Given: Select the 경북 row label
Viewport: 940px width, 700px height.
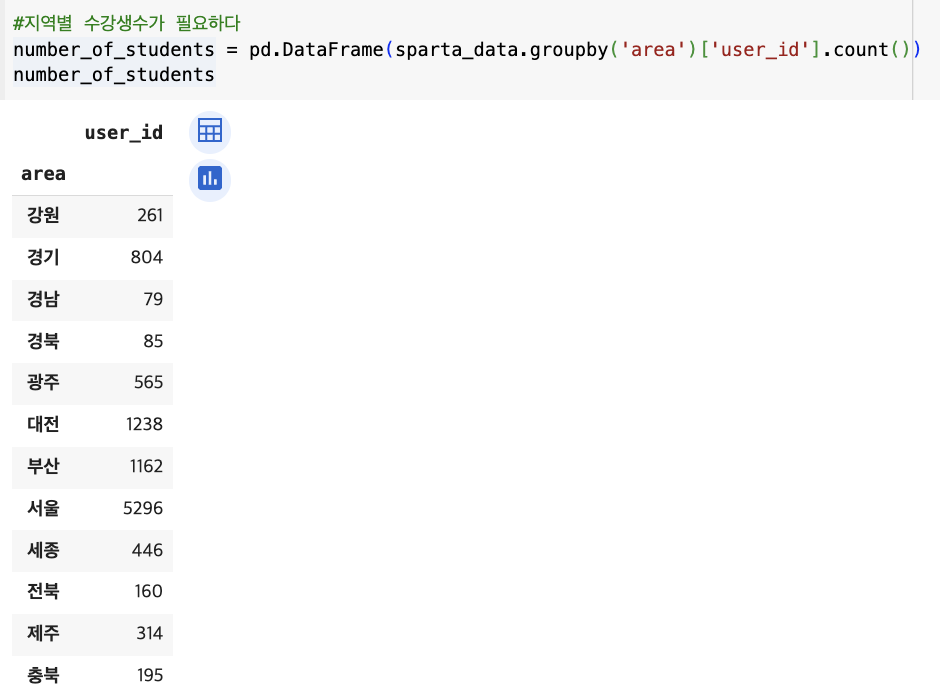Looking at the screenshot, I should coord(43,340).
